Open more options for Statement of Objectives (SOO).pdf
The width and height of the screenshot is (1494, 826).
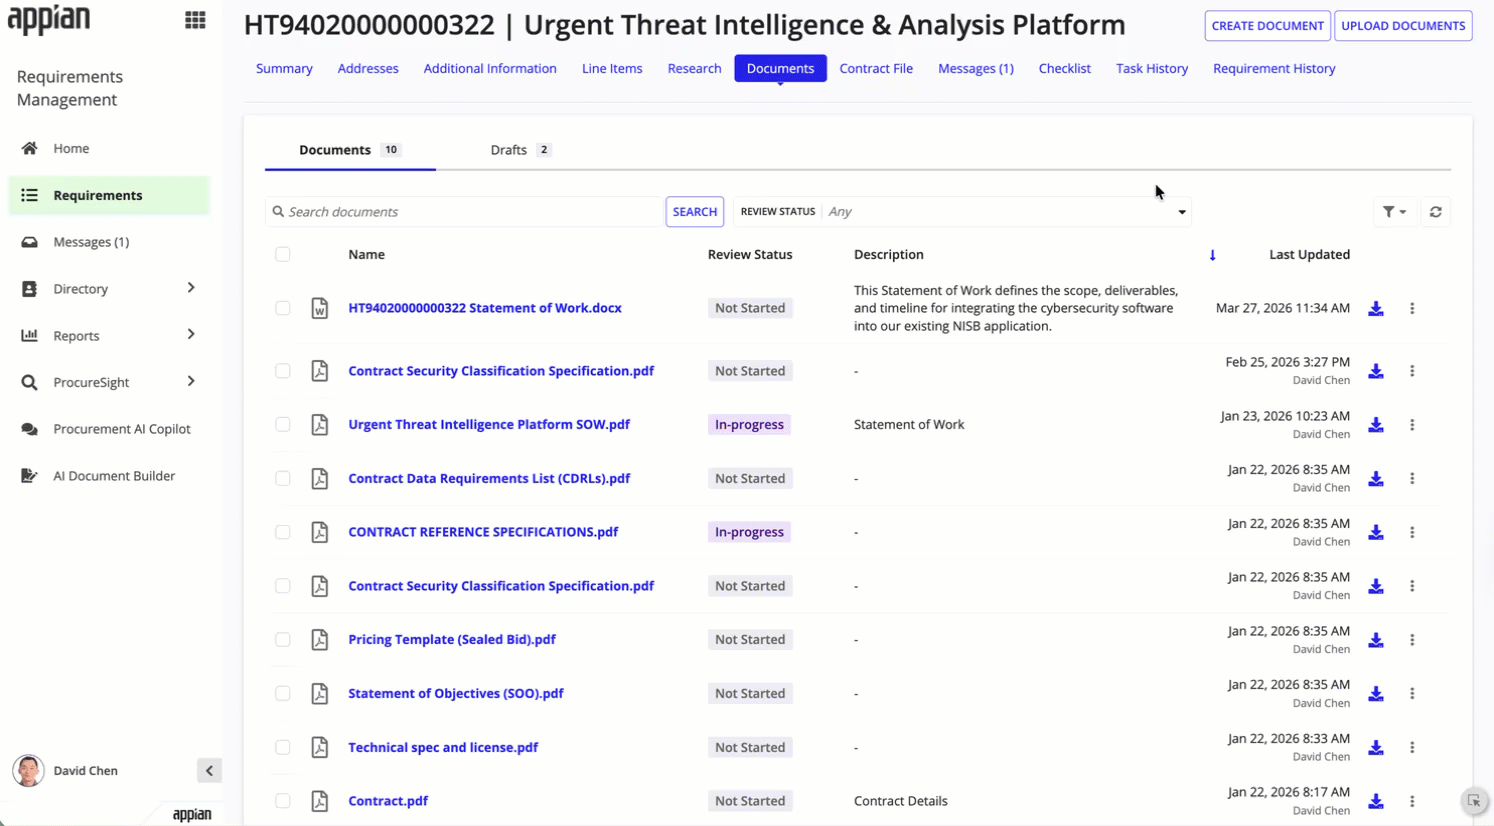click(1412, 694)
